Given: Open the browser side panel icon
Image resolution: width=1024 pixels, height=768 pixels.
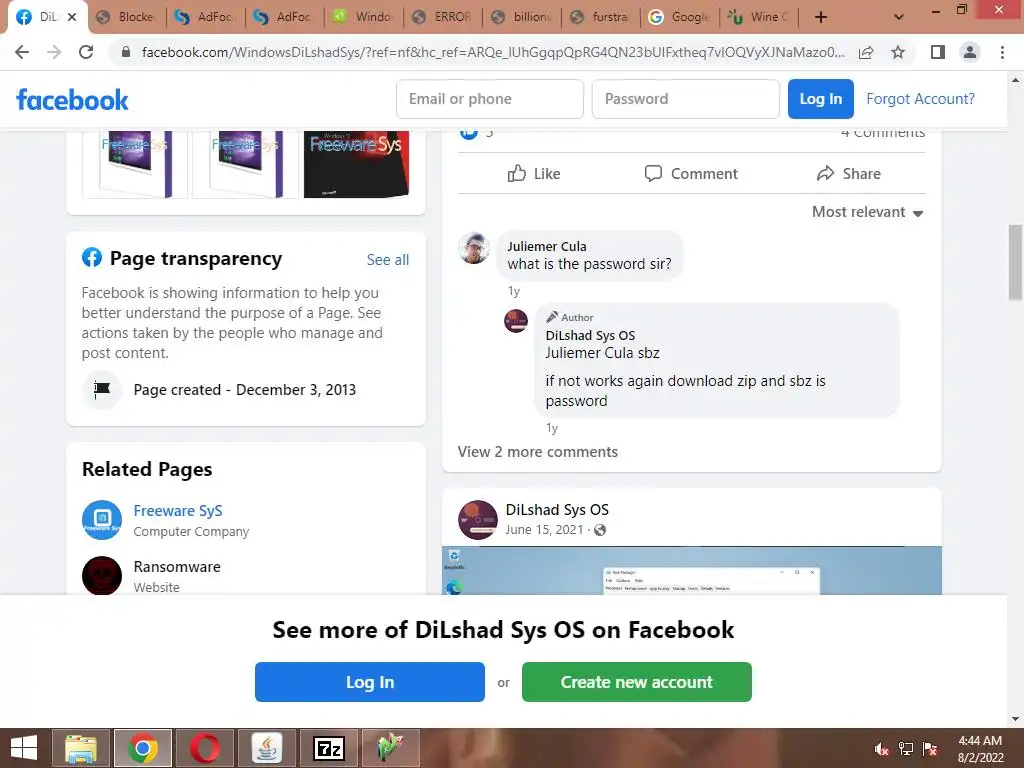Looking at the screenshot, I should 938,52.
